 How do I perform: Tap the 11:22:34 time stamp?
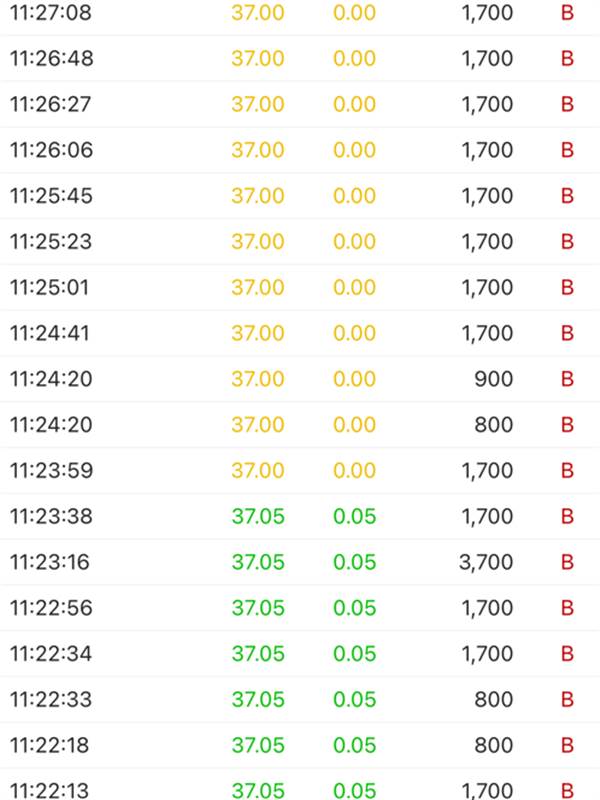pyautogui.click(x=51, y=654)
